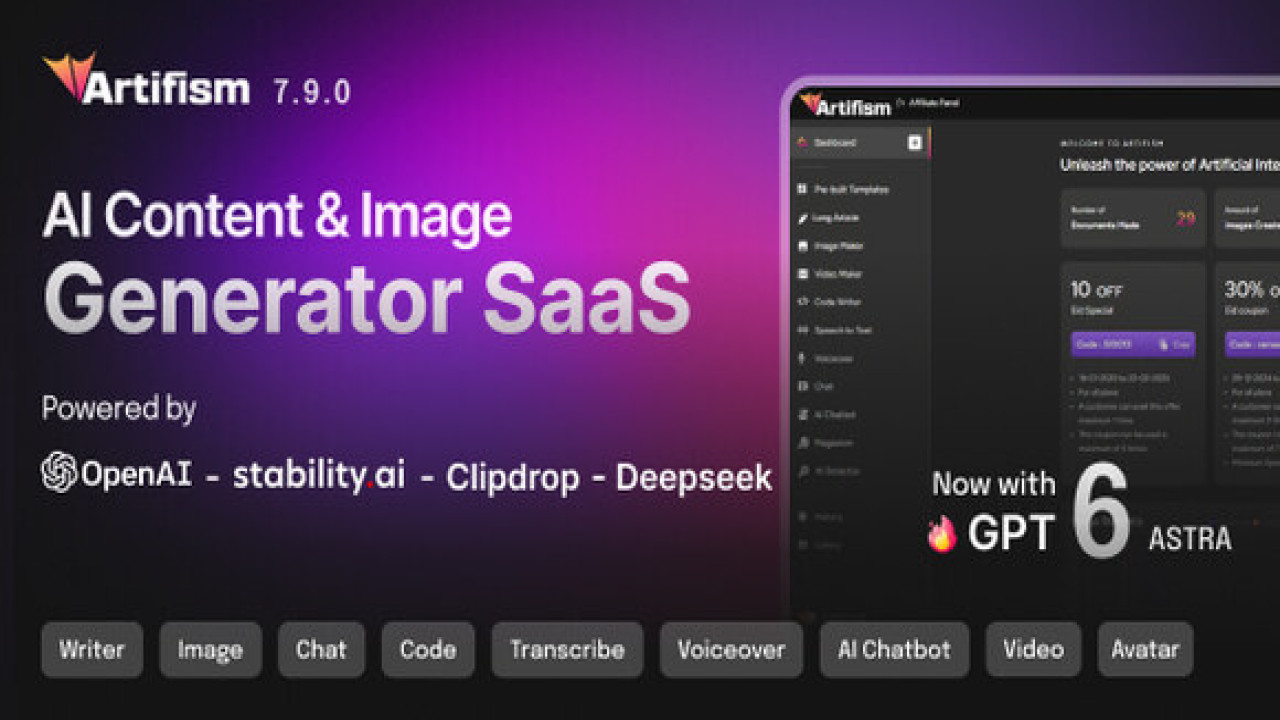Screen dimensions: 1280x720
Task: Select the Long Article pen icon
Action: [802, 217]
